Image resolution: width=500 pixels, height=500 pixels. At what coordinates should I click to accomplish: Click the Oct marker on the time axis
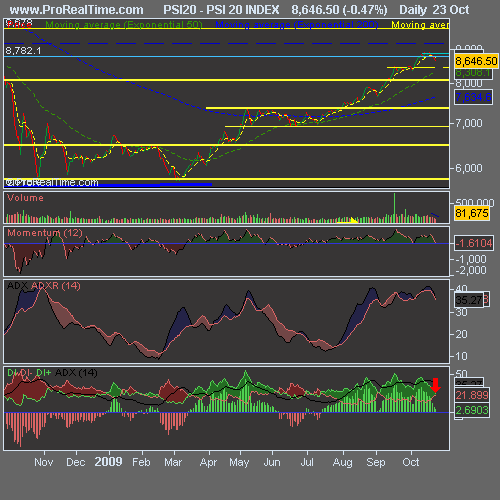[411, 462]
